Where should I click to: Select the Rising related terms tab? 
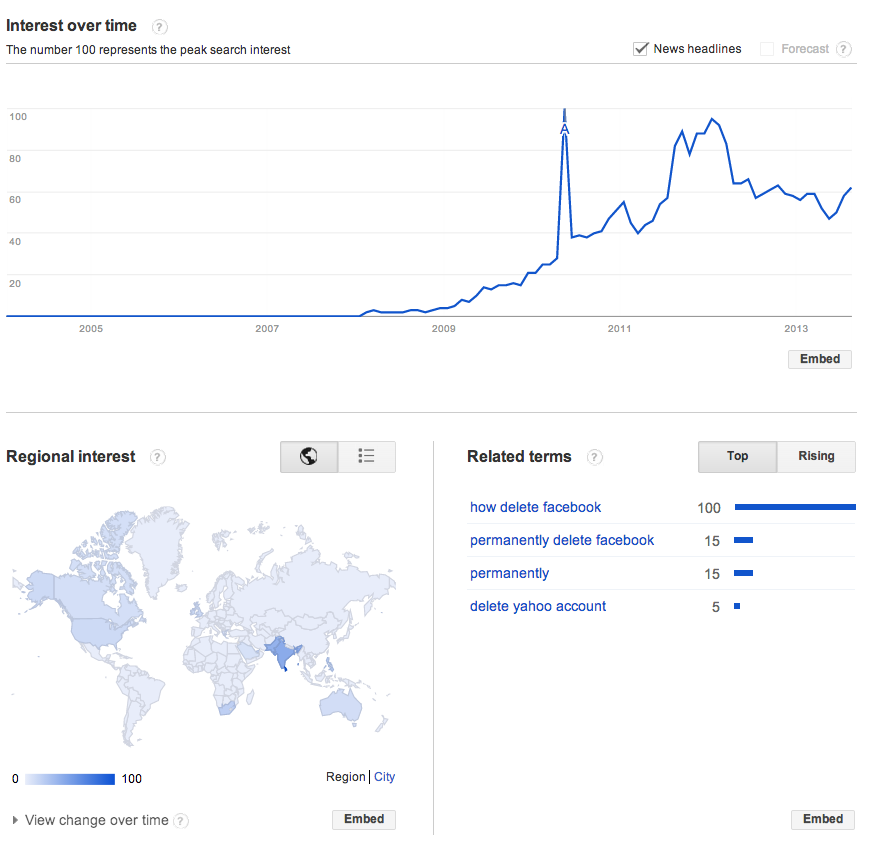coord(816,457)
